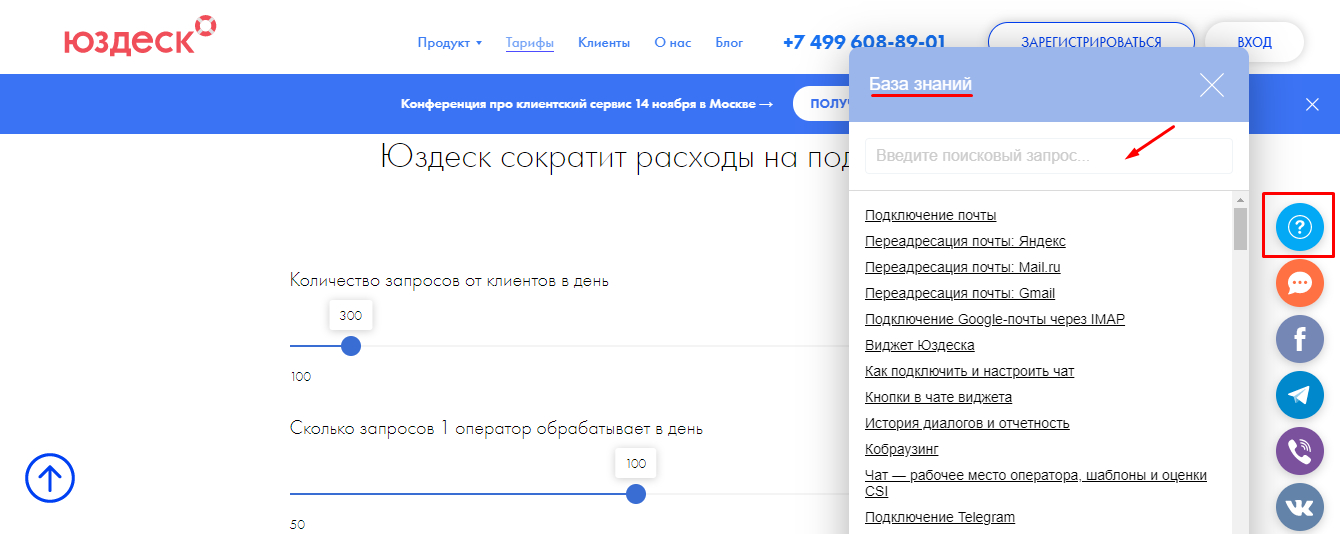1340x534 pixels.
Task: Open article Виджет Юздеска
Action: pos(919,345)
